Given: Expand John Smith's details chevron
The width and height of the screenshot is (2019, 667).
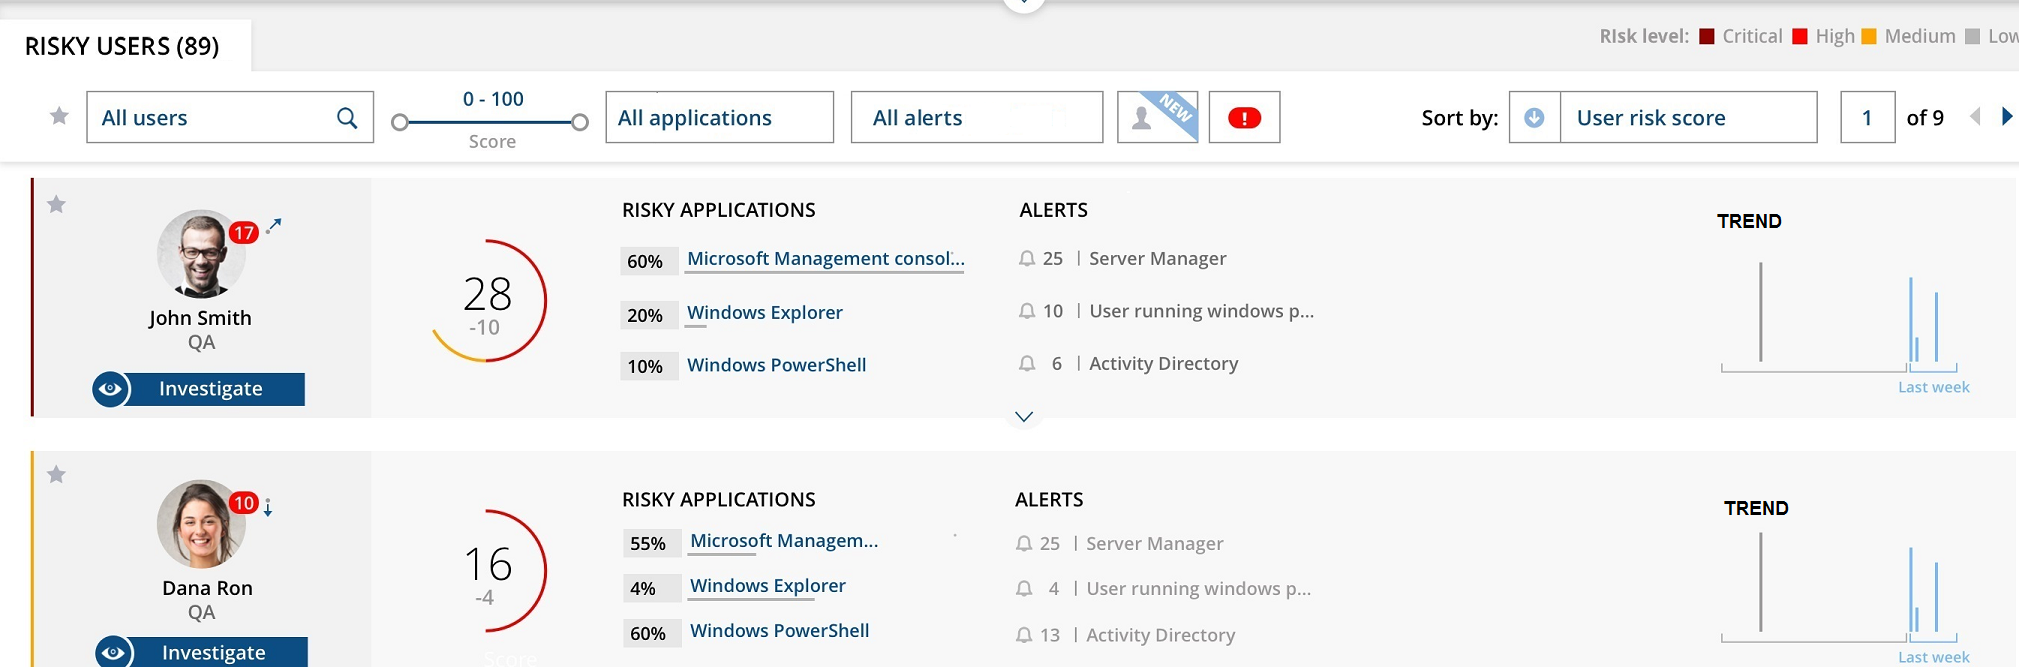Looking at the screenshot, I should tap(1024, 417).
